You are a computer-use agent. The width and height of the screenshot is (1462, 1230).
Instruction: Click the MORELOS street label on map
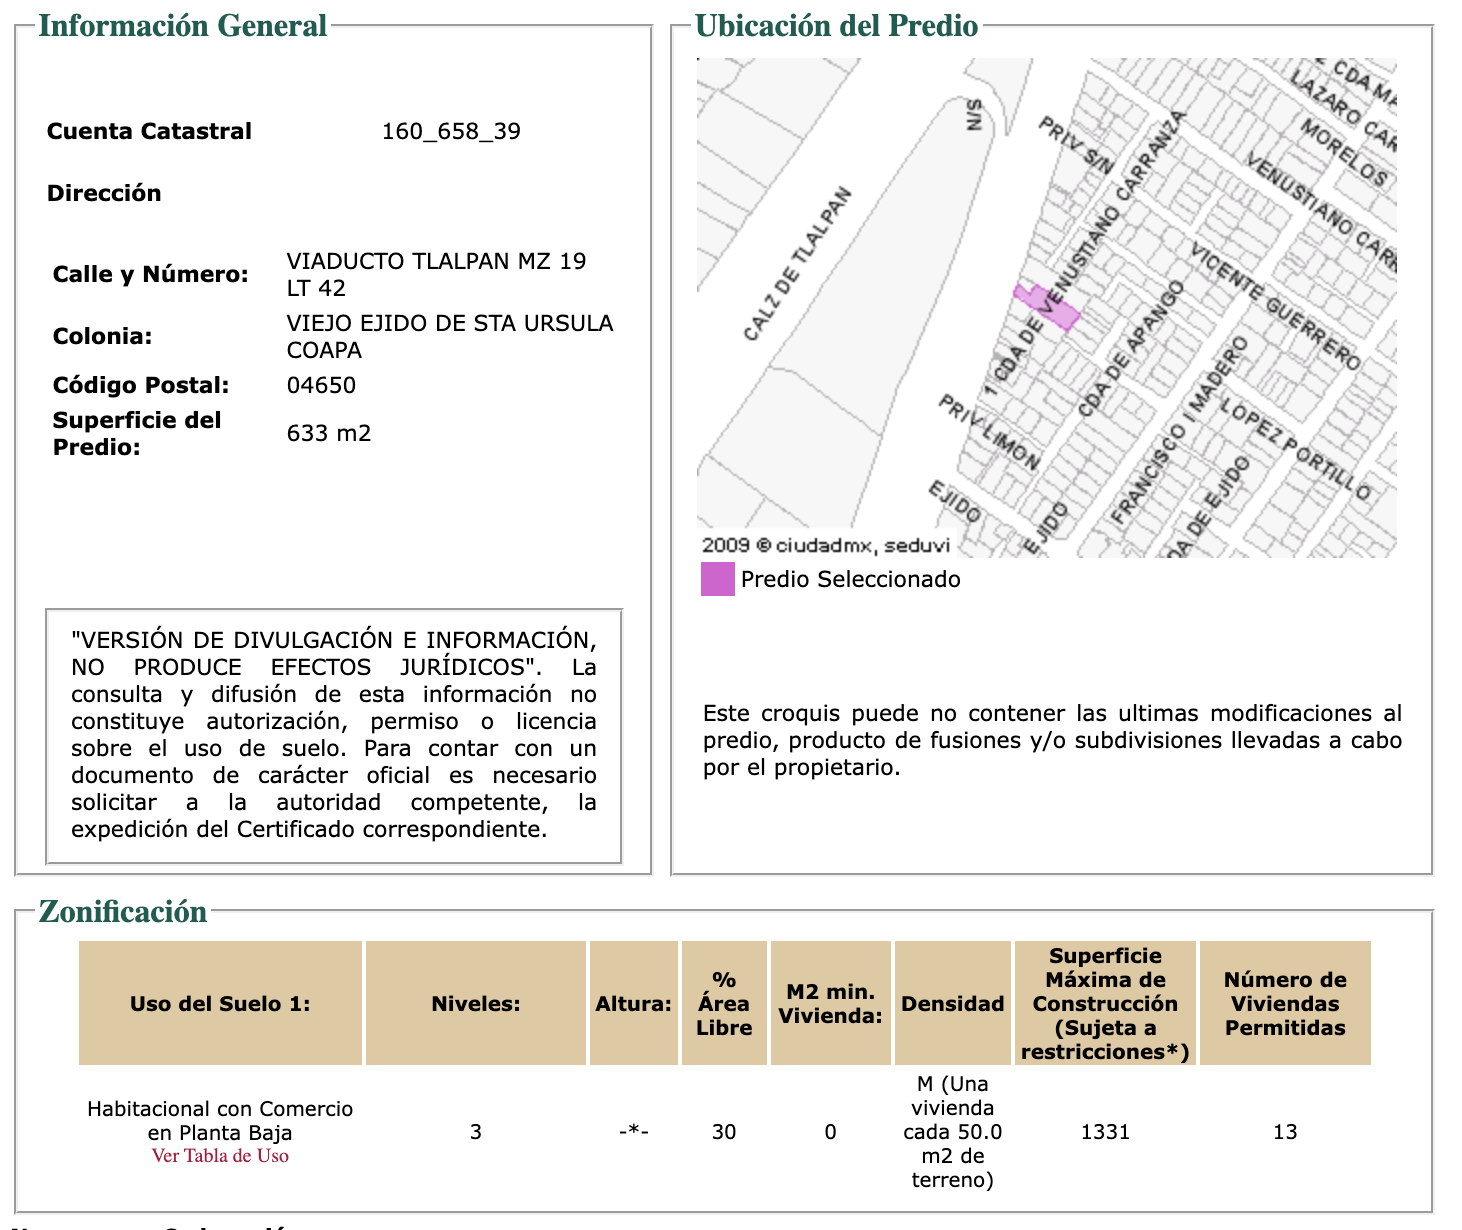click(1344, 153)
